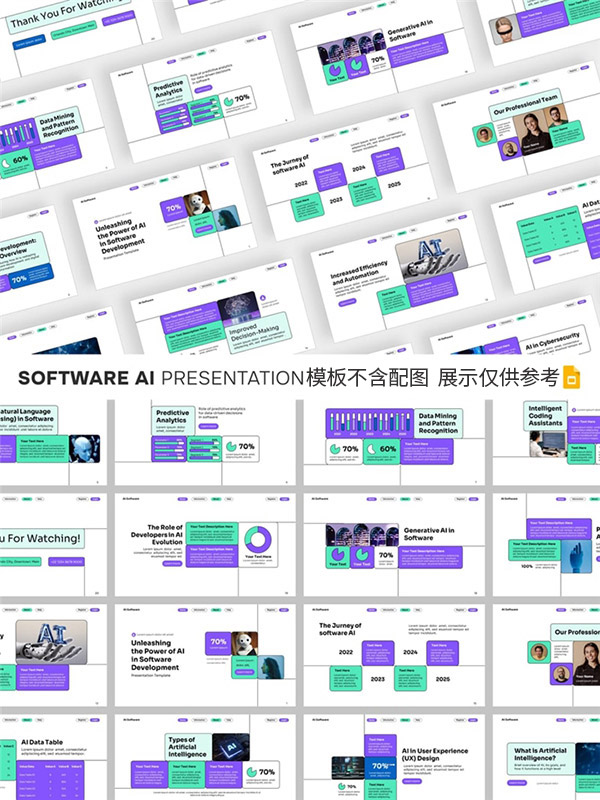Open the 'AI Data Table' slide in the flat grid
The height and width of the screenshot is (800, 600).
tap(54, 757)
